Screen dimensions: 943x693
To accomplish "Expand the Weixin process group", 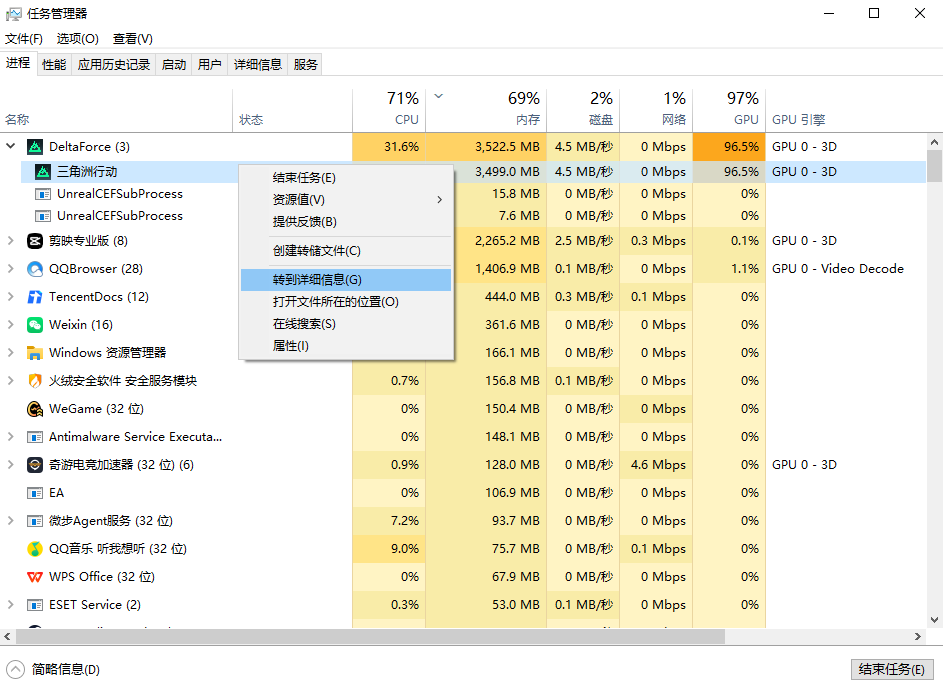I will click(x=11, y=325).
